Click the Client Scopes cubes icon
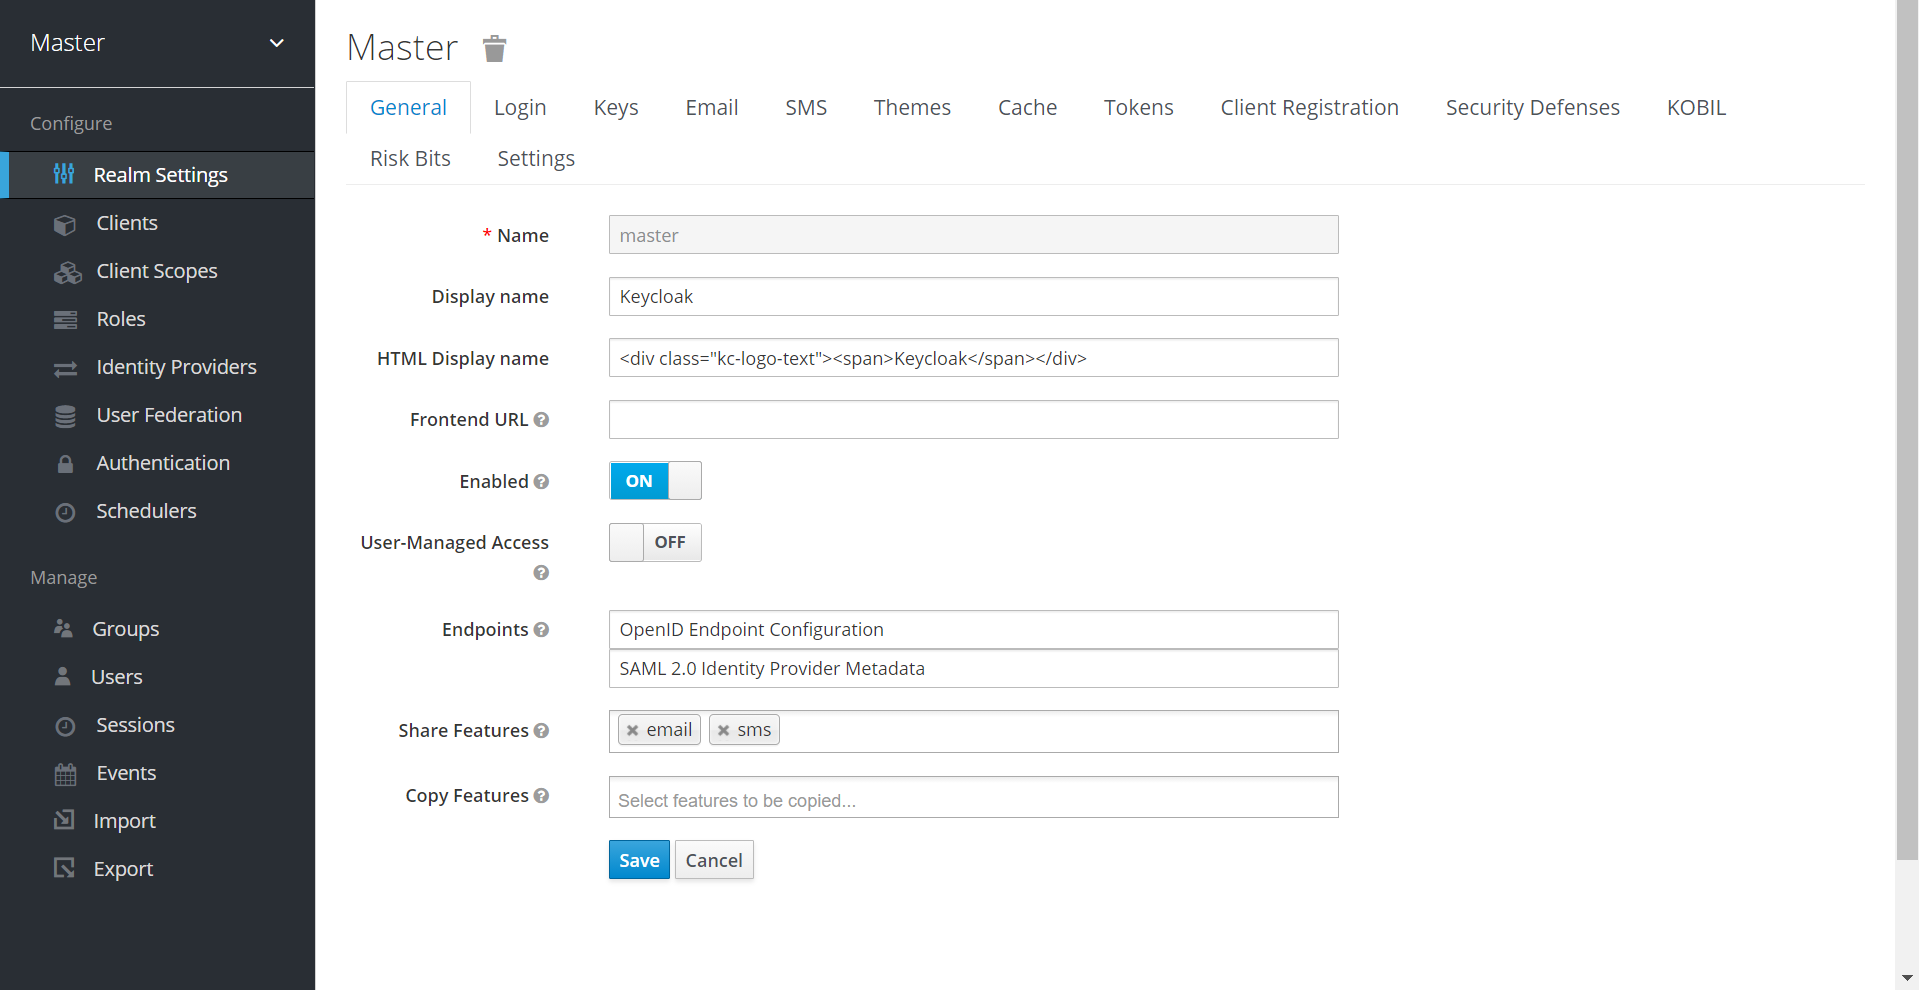This screenshot has width=1919, height=990. [x=67, y=272]
